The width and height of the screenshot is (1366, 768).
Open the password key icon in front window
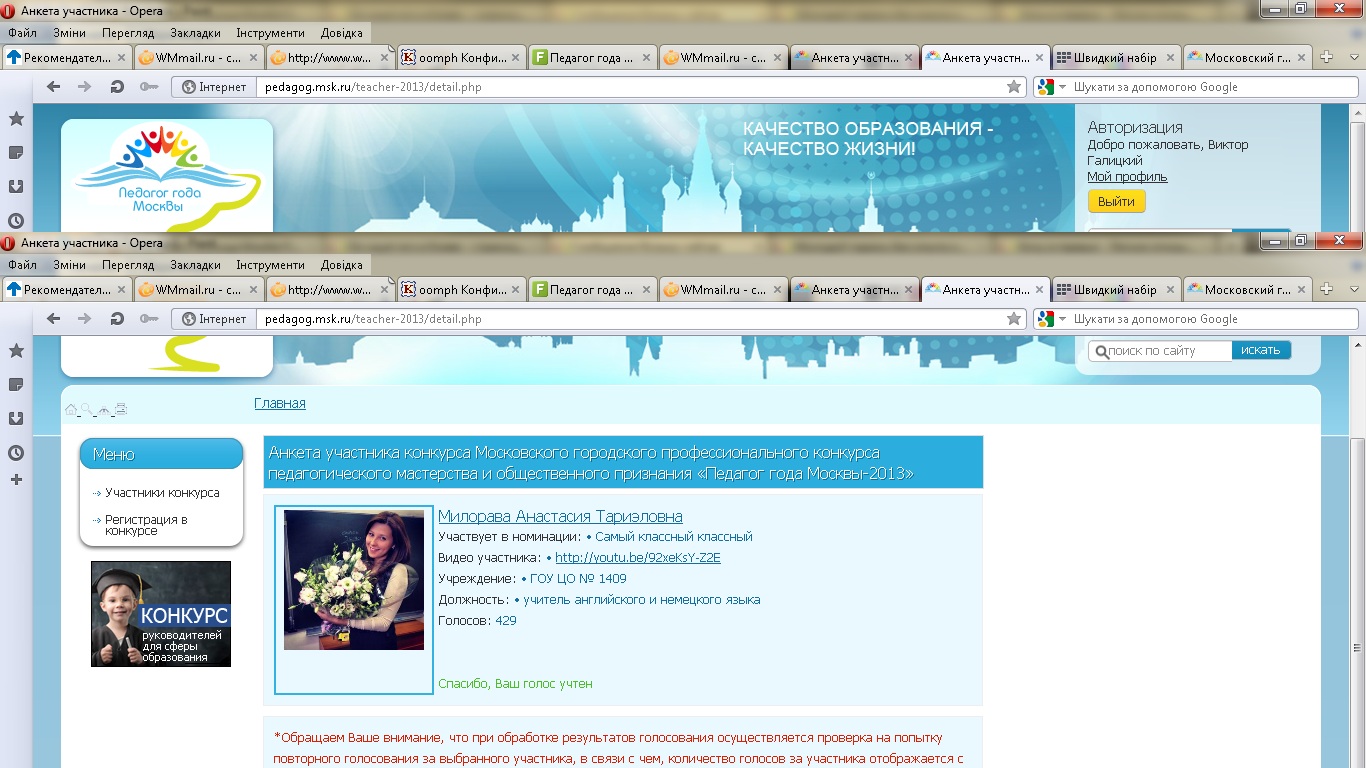pyautogui.click(x=149, y=319)
